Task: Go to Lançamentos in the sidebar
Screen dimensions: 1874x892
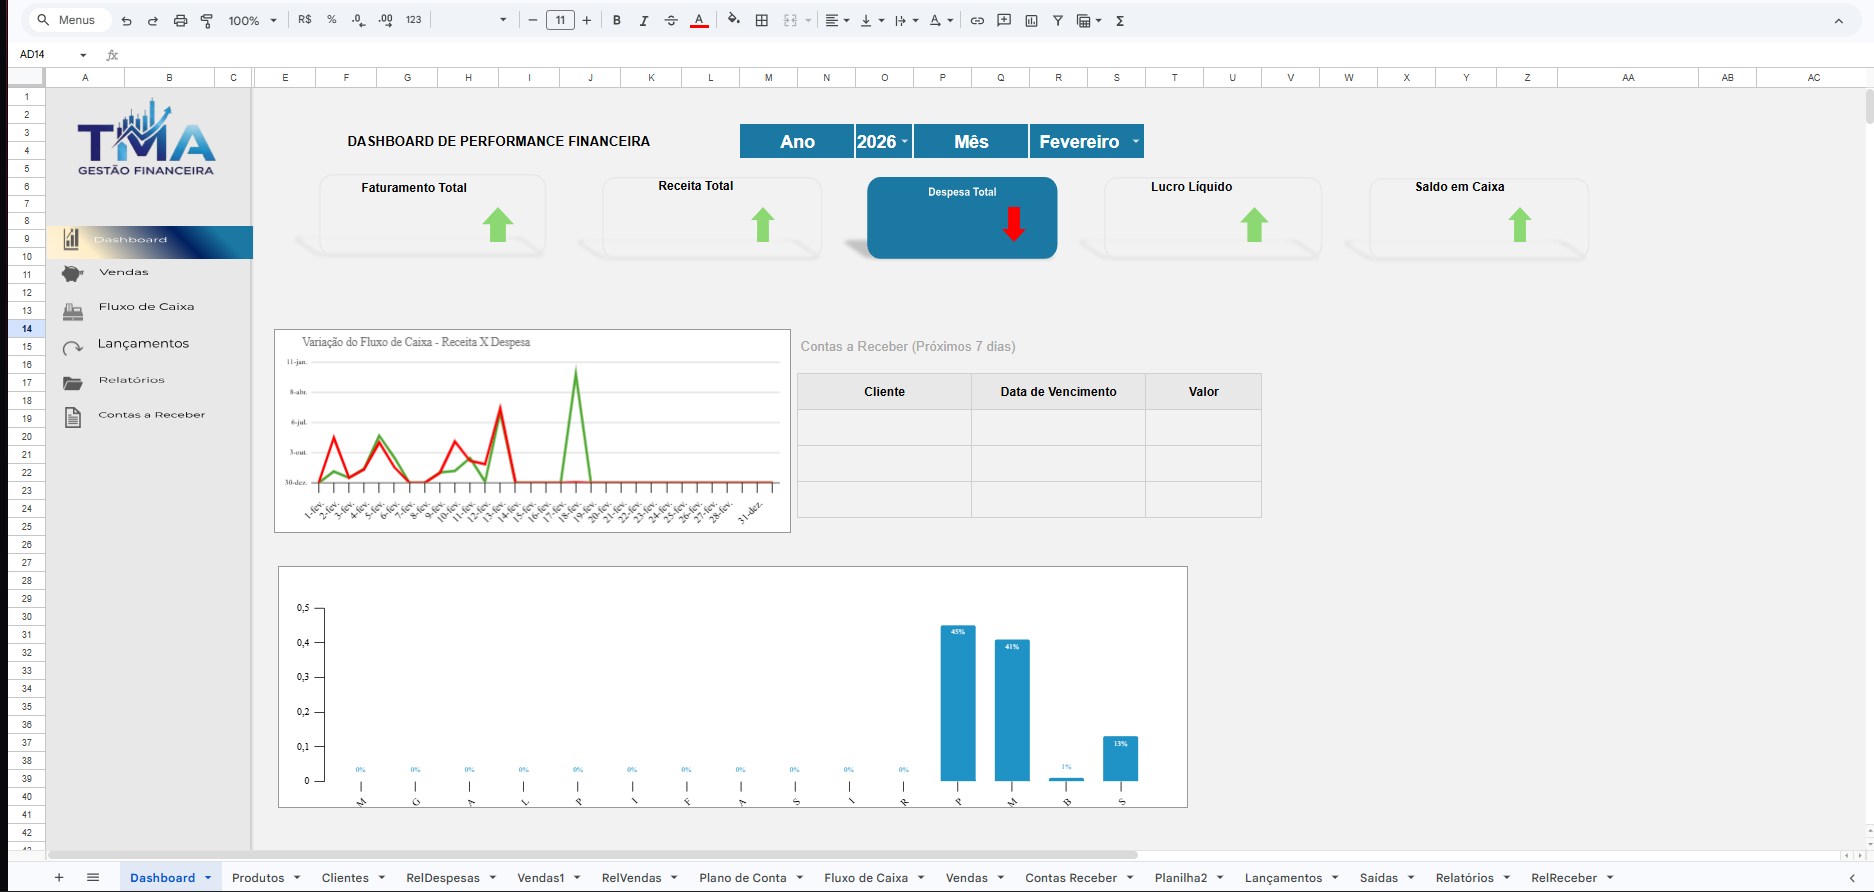Action: (x=143, y=344)
